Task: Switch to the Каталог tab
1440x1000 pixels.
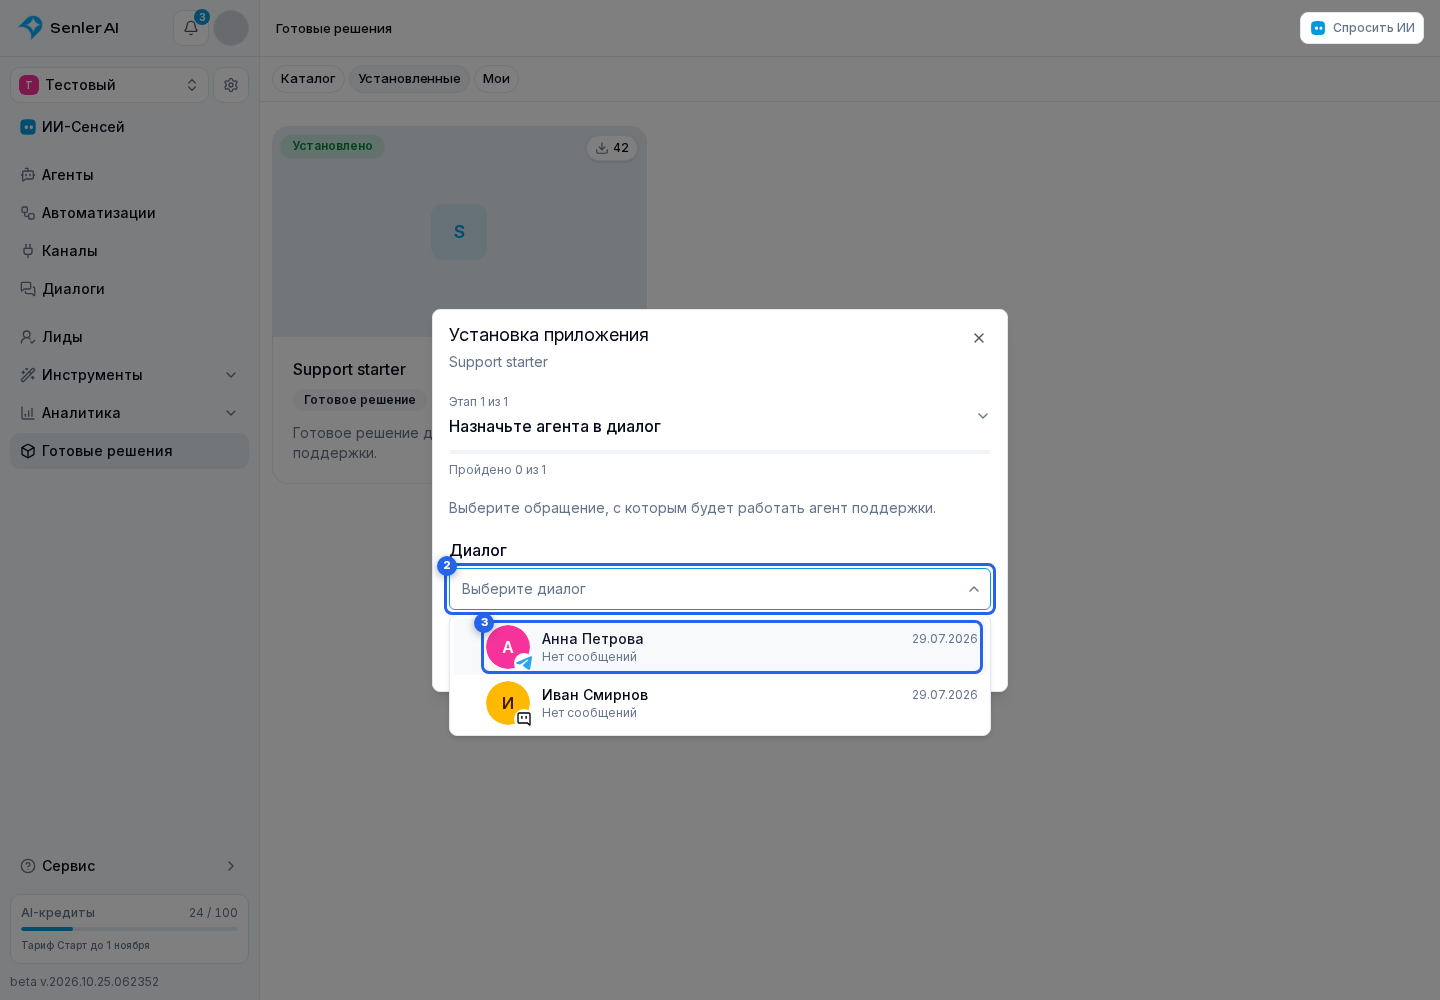Action: coord(308,79)
